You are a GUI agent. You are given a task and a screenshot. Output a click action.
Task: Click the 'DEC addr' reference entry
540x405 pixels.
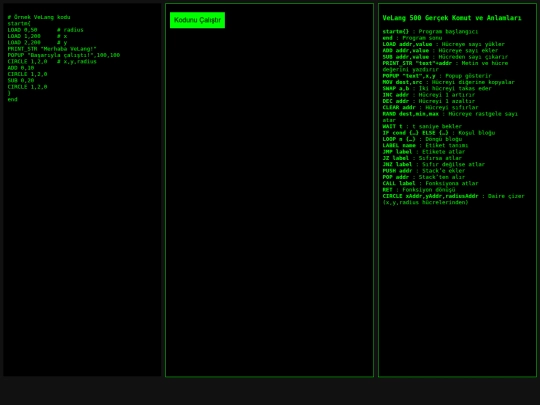(x=429, y=101)
